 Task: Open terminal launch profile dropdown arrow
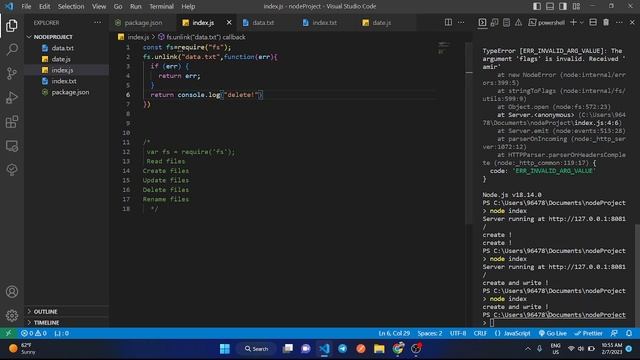(x=582, y=22)
